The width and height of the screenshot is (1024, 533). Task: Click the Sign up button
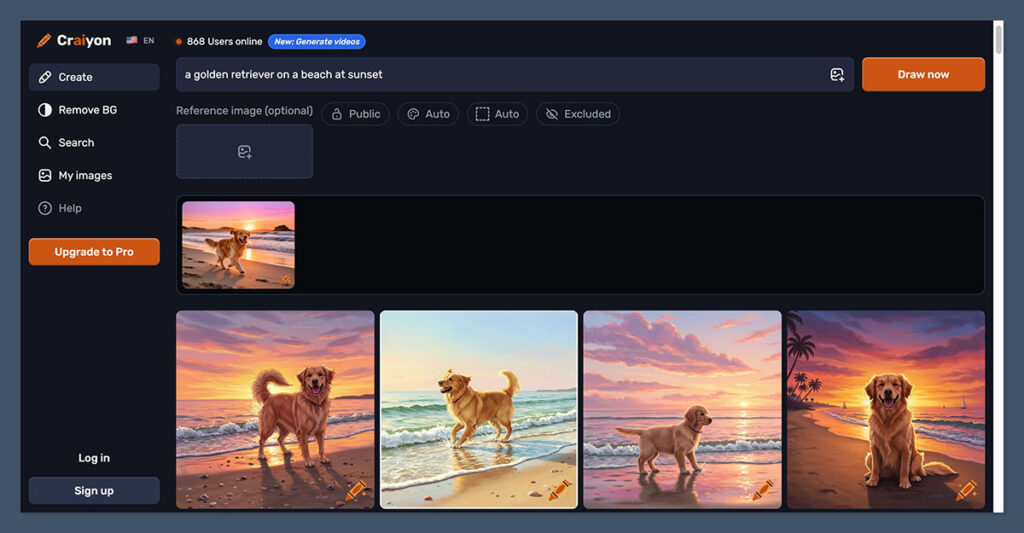94,491
